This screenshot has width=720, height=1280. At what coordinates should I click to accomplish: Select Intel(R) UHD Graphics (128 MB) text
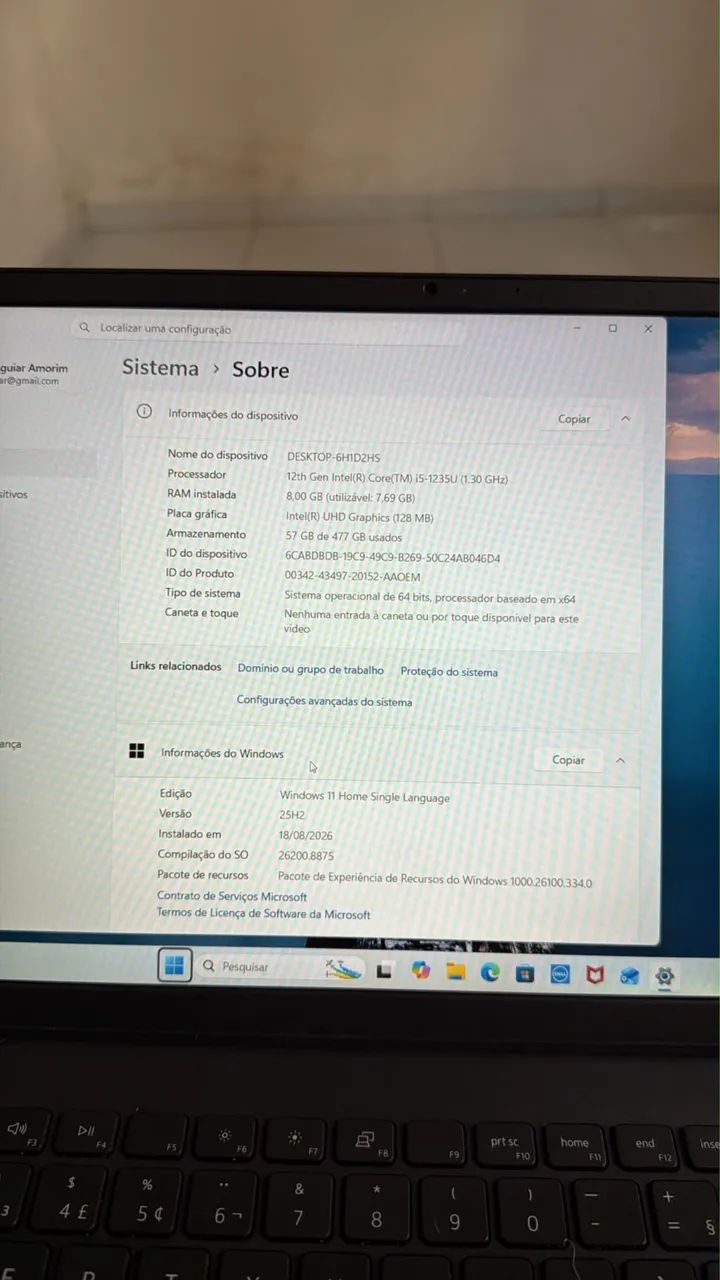click(x=360, y=517)
